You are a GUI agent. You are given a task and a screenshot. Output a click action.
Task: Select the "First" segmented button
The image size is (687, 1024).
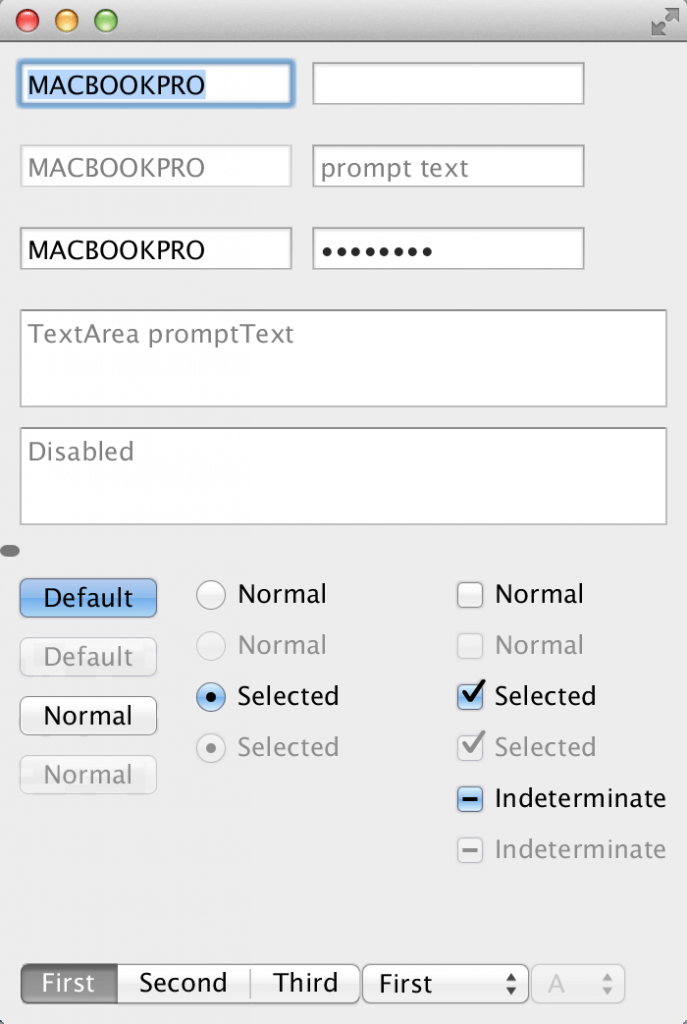click(67, 983)
